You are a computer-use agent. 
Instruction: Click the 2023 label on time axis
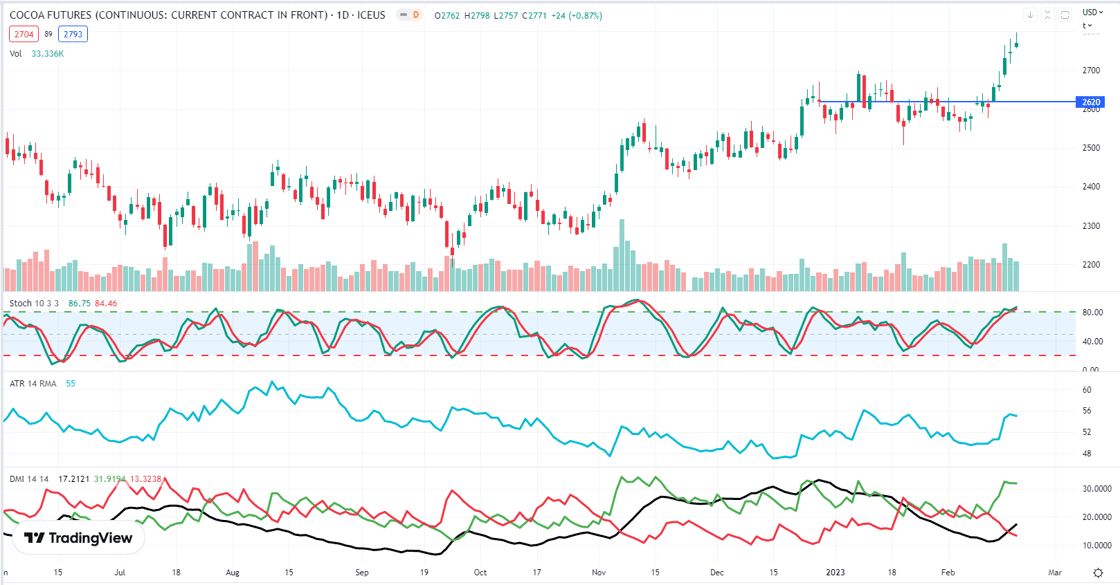pyautogui.click(x=835, y=573)
